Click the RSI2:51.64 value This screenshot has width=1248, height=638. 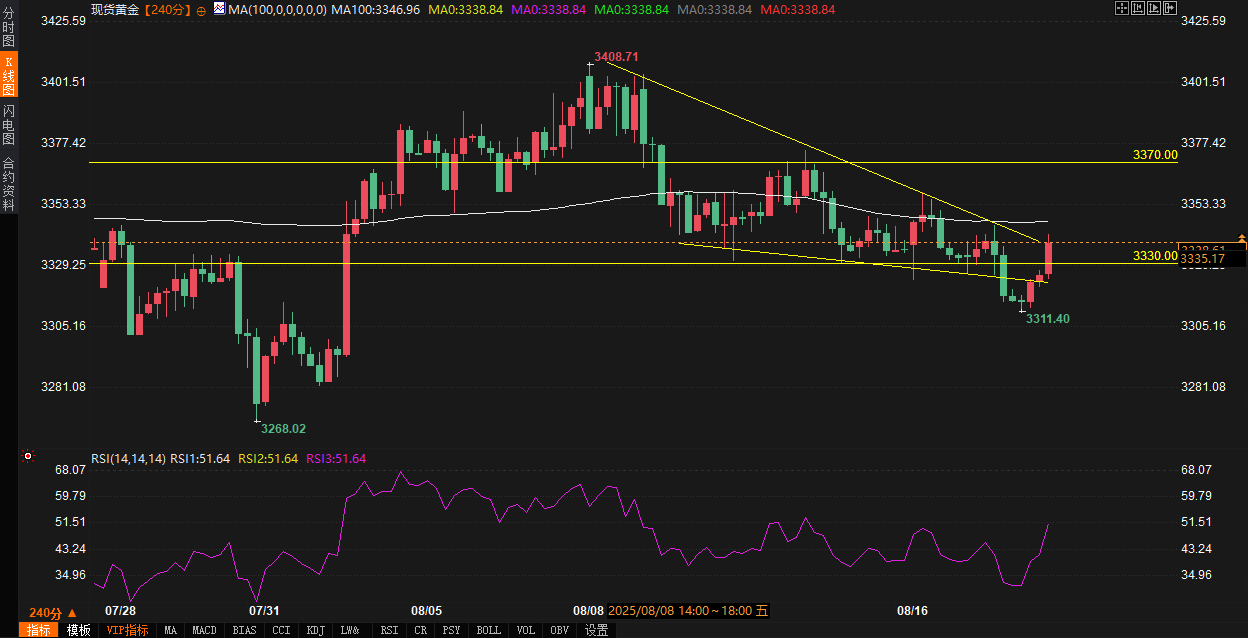[x=268, y=459]
